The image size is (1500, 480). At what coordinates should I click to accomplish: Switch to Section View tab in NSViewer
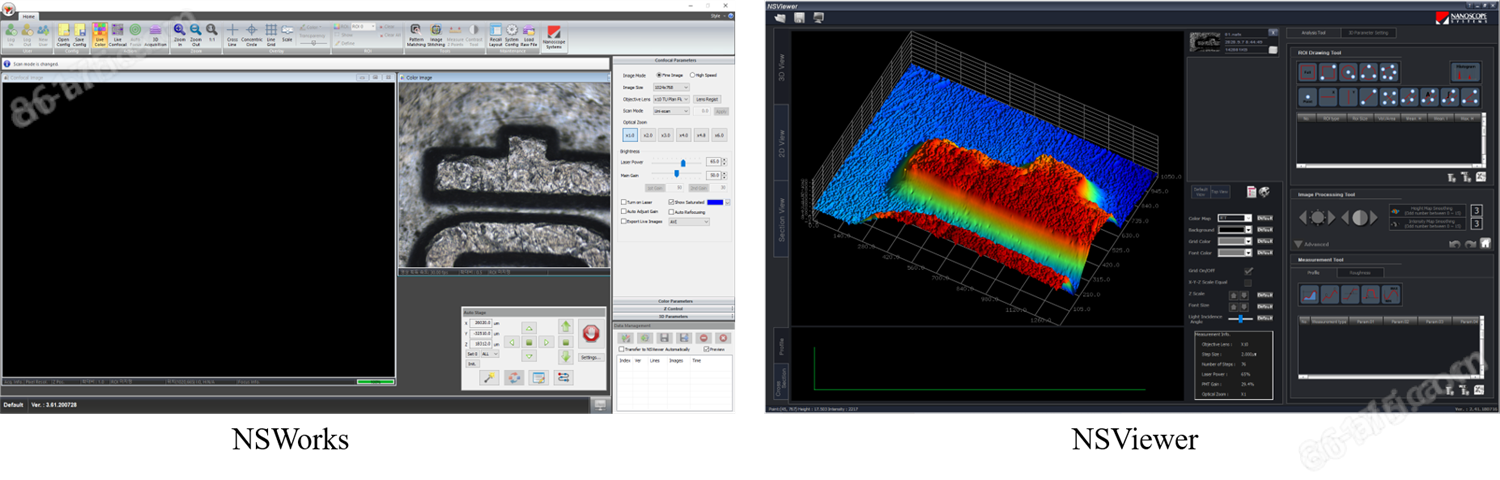tap(781, 217)
